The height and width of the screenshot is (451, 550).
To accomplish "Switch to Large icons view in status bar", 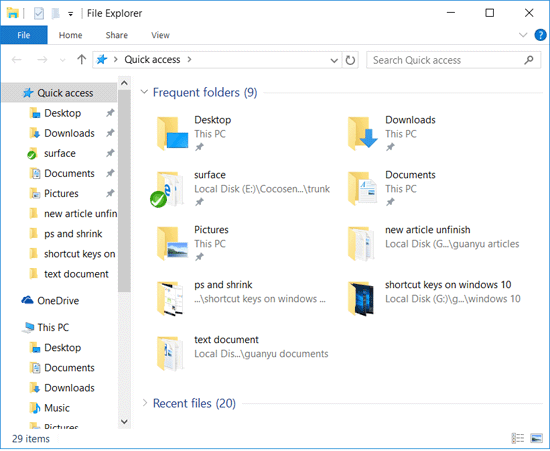I will [x=536, y=438].
